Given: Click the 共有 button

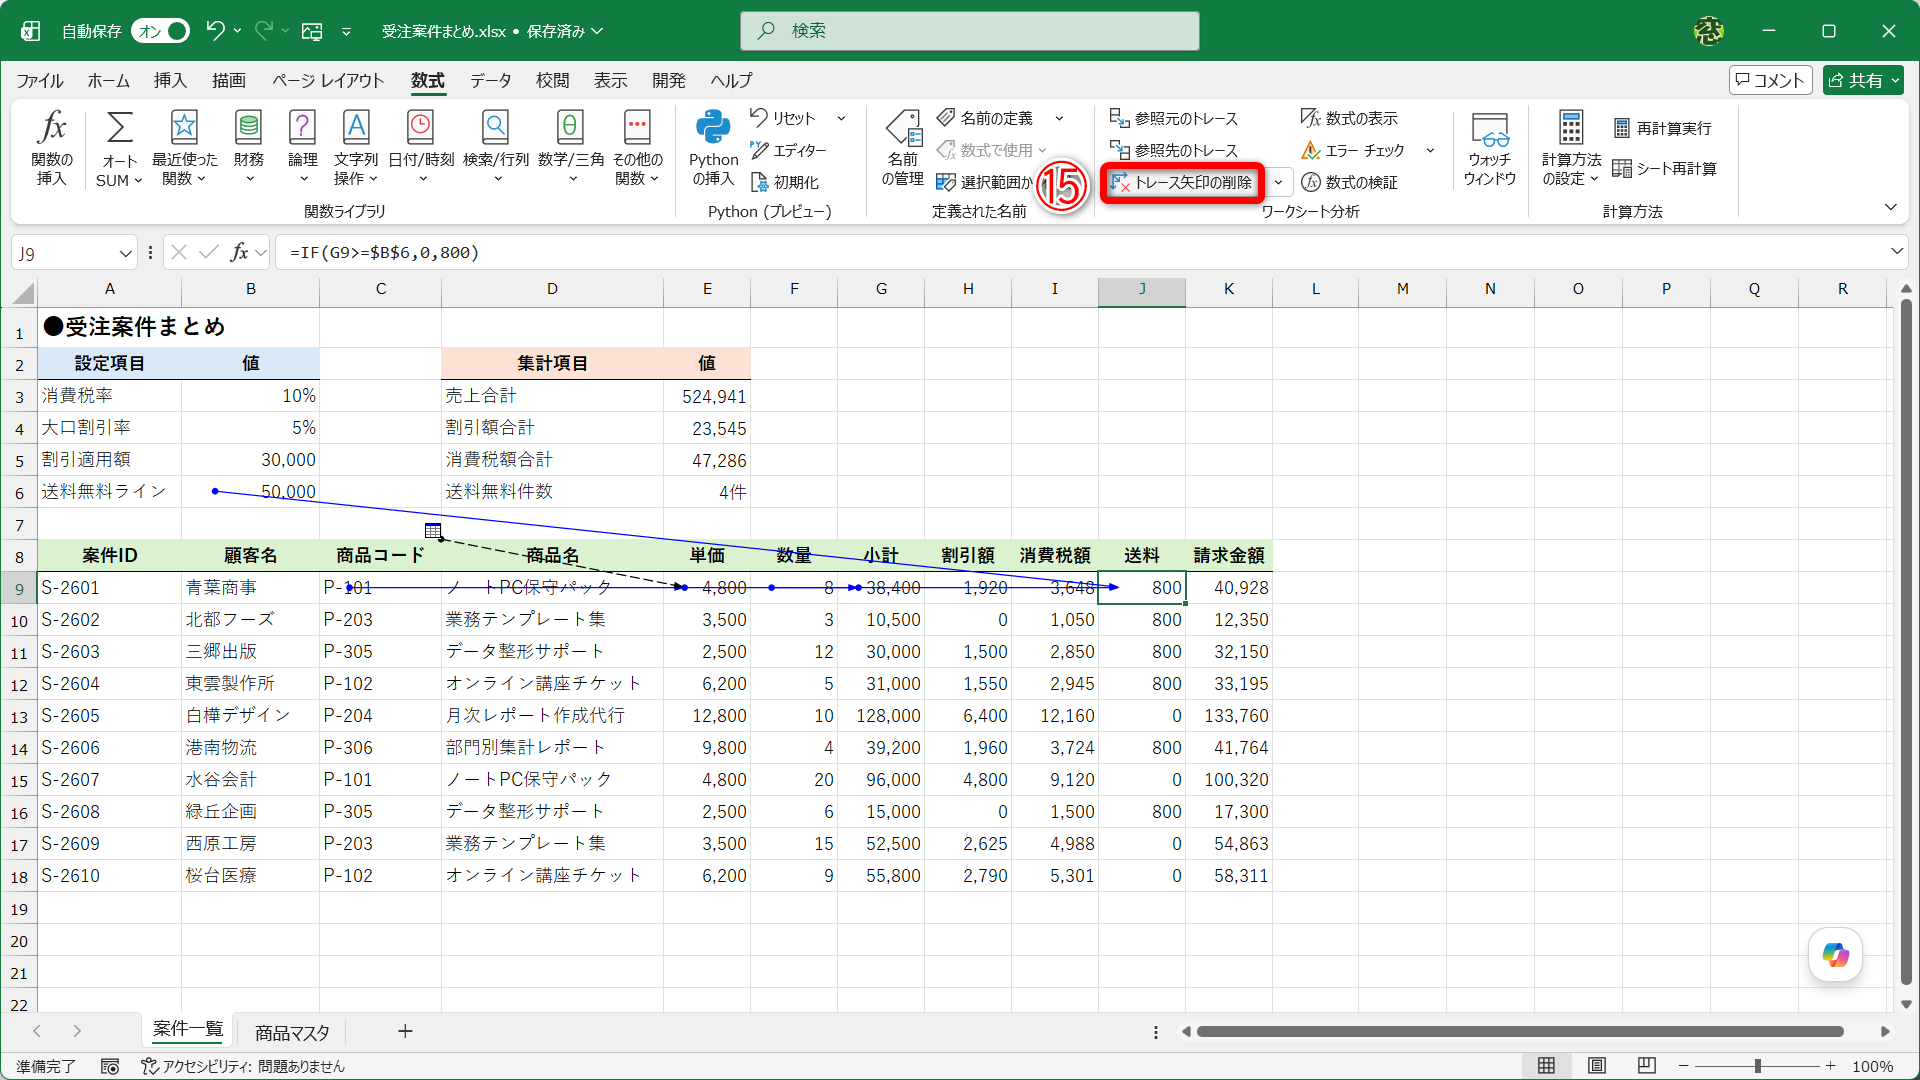Looking at the screenshot, I should tap(1864, 81).
